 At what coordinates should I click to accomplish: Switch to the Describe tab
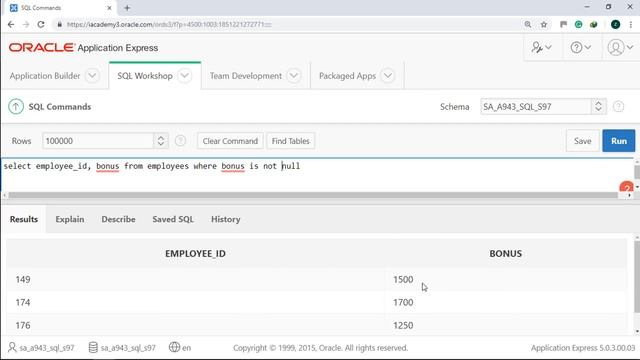click(118, 219)
